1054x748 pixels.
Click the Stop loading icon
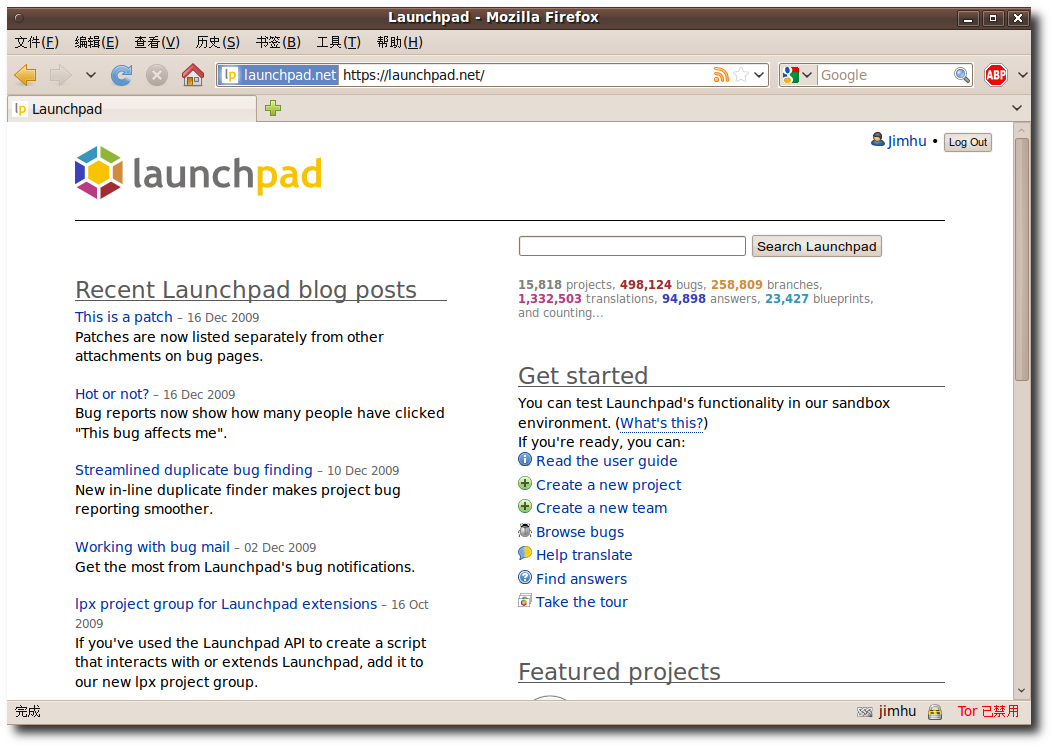(157, 75)
